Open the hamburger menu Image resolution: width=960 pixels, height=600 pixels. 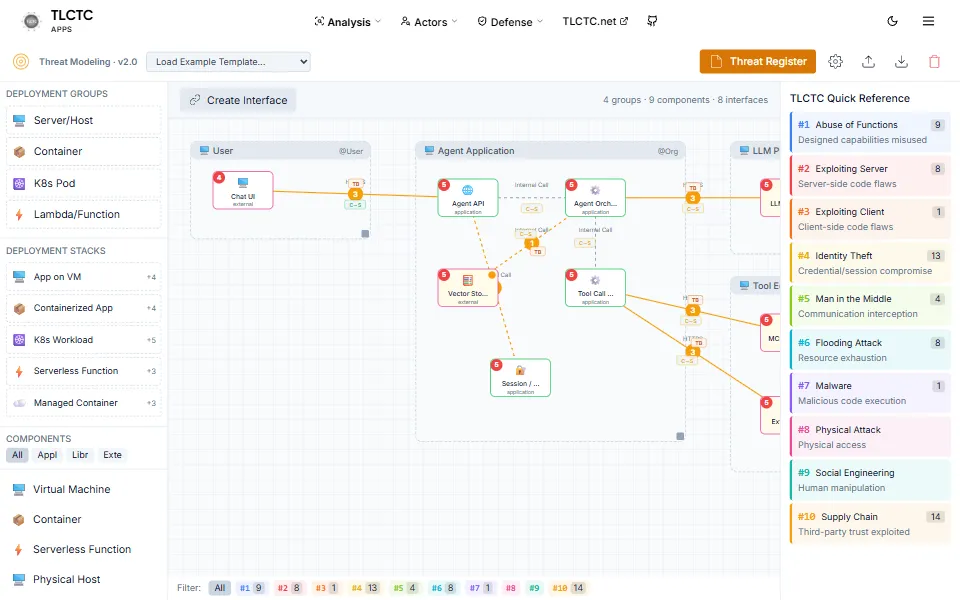[928, 21]
